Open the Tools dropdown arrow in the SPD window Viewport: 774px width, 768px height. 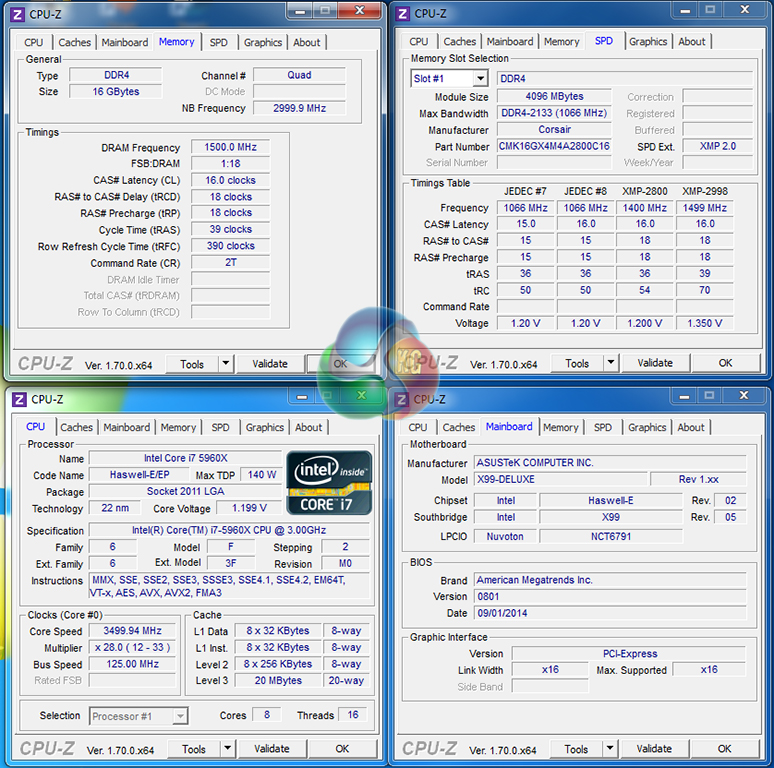coord(610,363)
